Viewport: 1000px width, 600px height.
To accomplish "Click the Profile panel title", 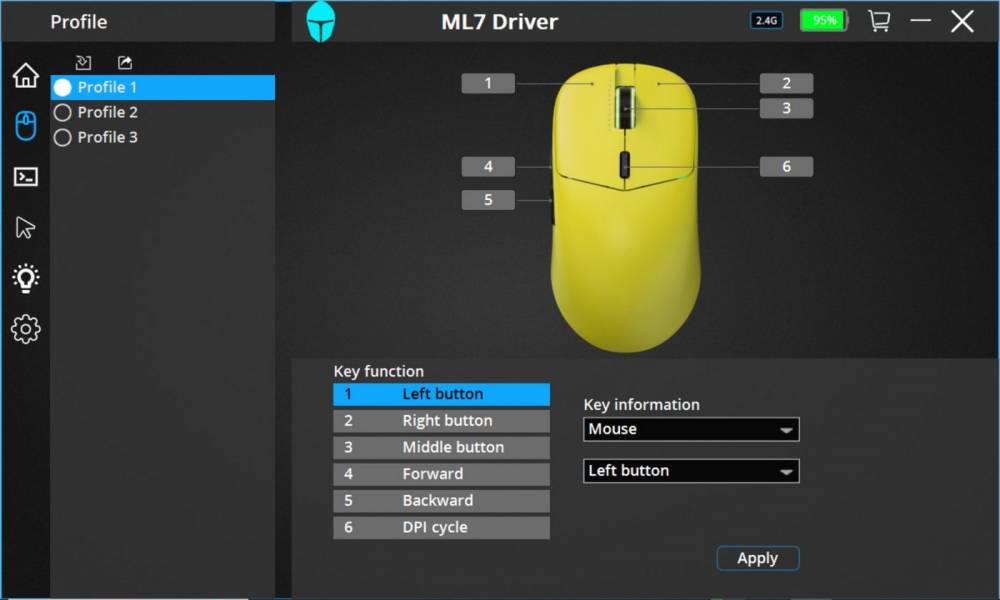I will point(78,22).
